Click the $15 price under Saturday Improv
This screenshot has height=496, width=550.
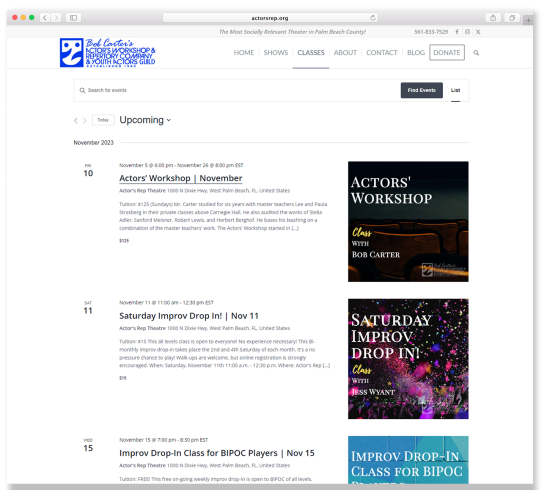123,378
